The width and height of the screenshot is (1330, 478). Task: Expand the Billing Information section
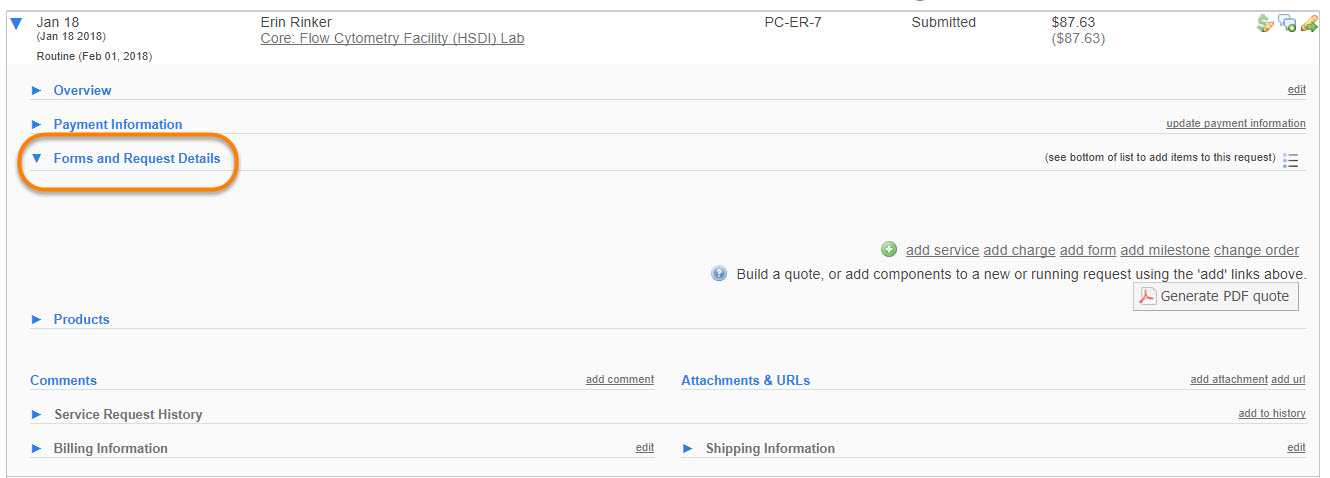click(x=37, y=449)
